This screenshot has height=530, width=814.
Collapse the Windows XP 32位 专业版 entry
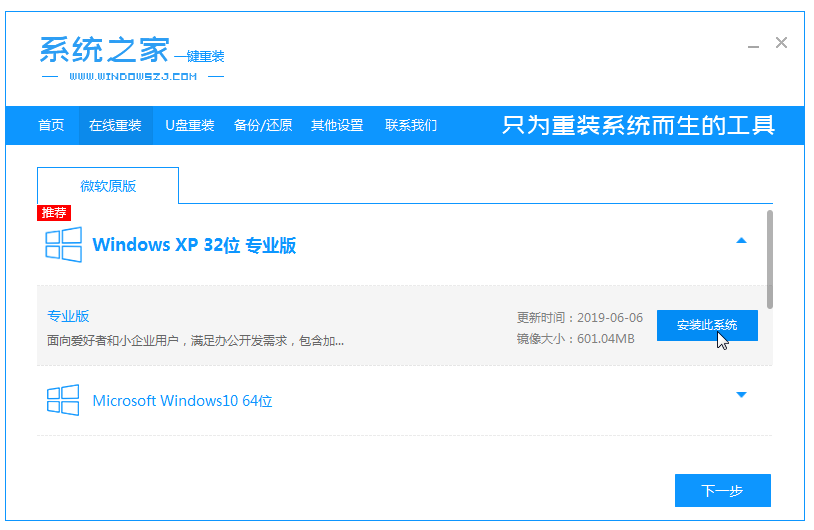pos(741,240)
